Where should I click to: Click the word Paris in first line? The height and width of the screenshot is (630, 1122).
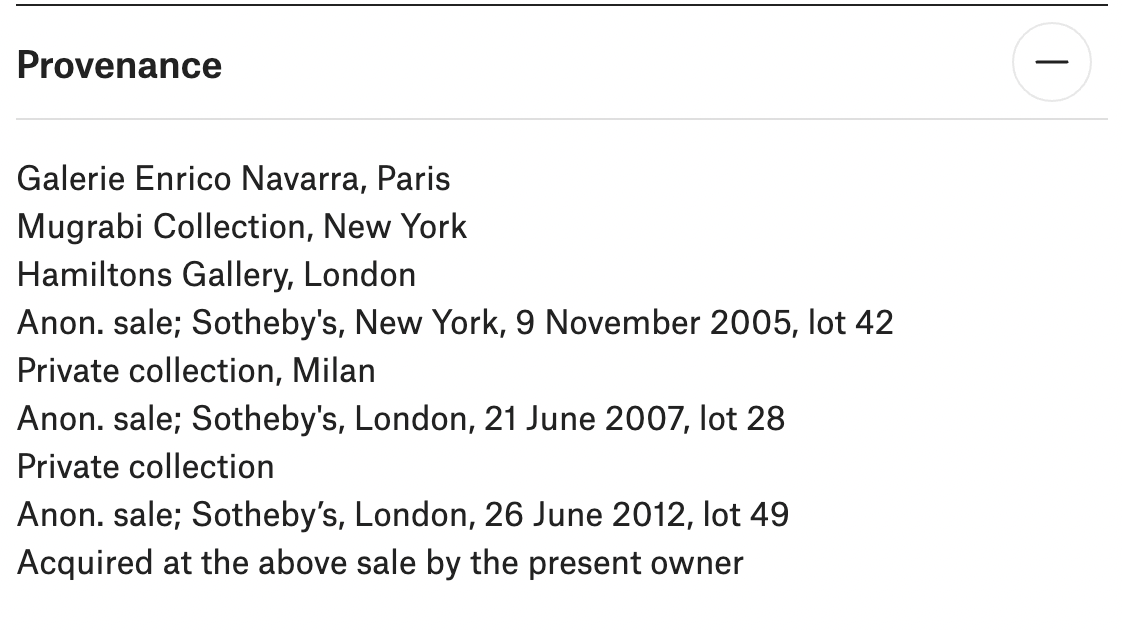[x=414, y=179]
